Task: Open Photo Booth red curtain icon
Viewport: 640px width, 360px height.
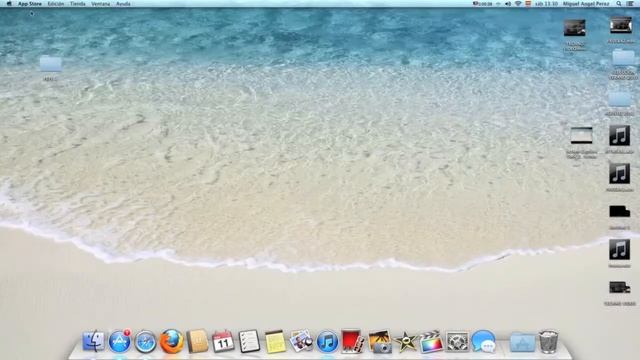Action: pos(352,341)
